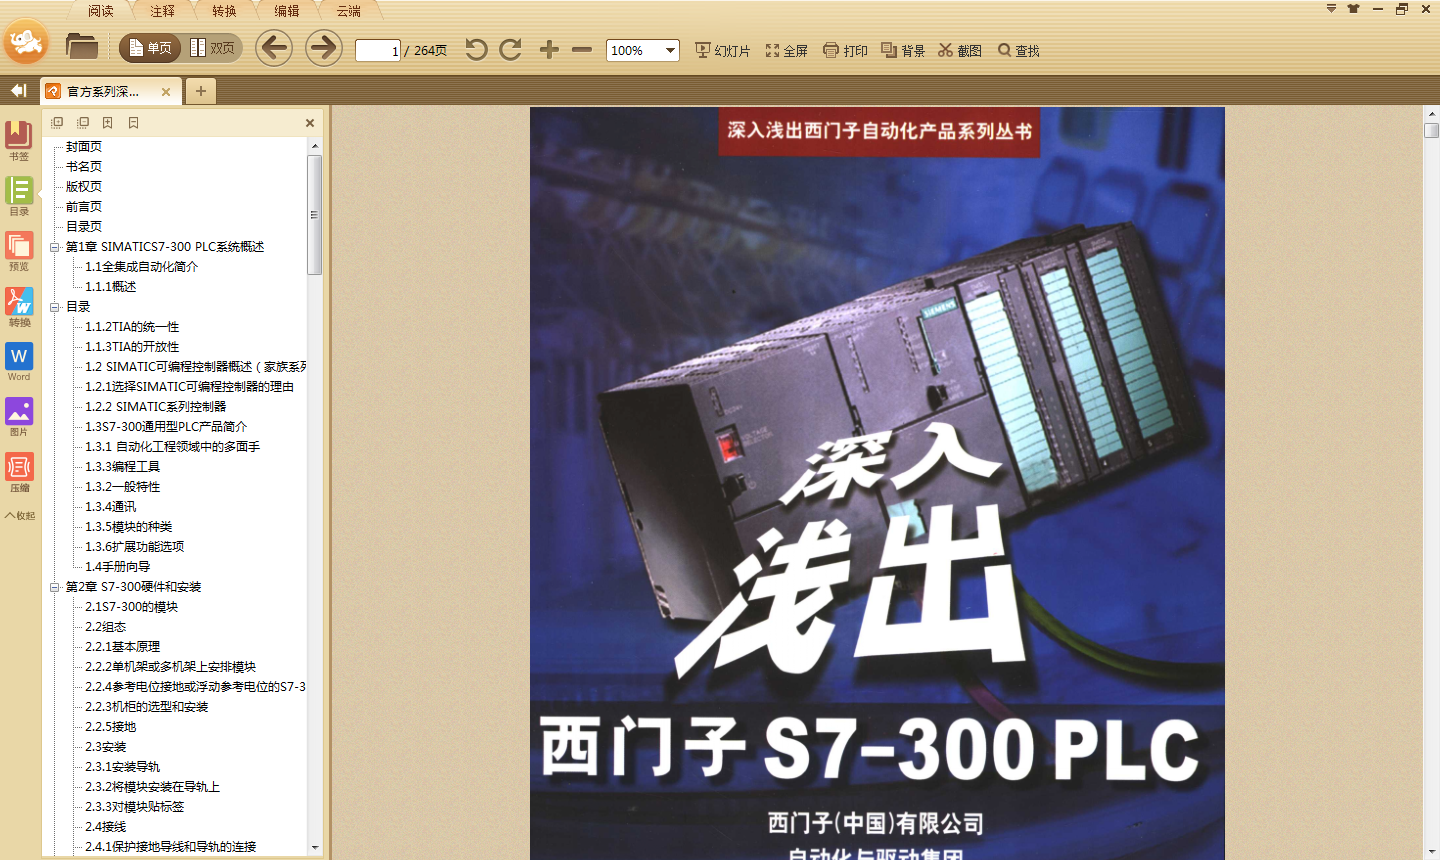Click the zoom out minus icon

tap(582, 50)
